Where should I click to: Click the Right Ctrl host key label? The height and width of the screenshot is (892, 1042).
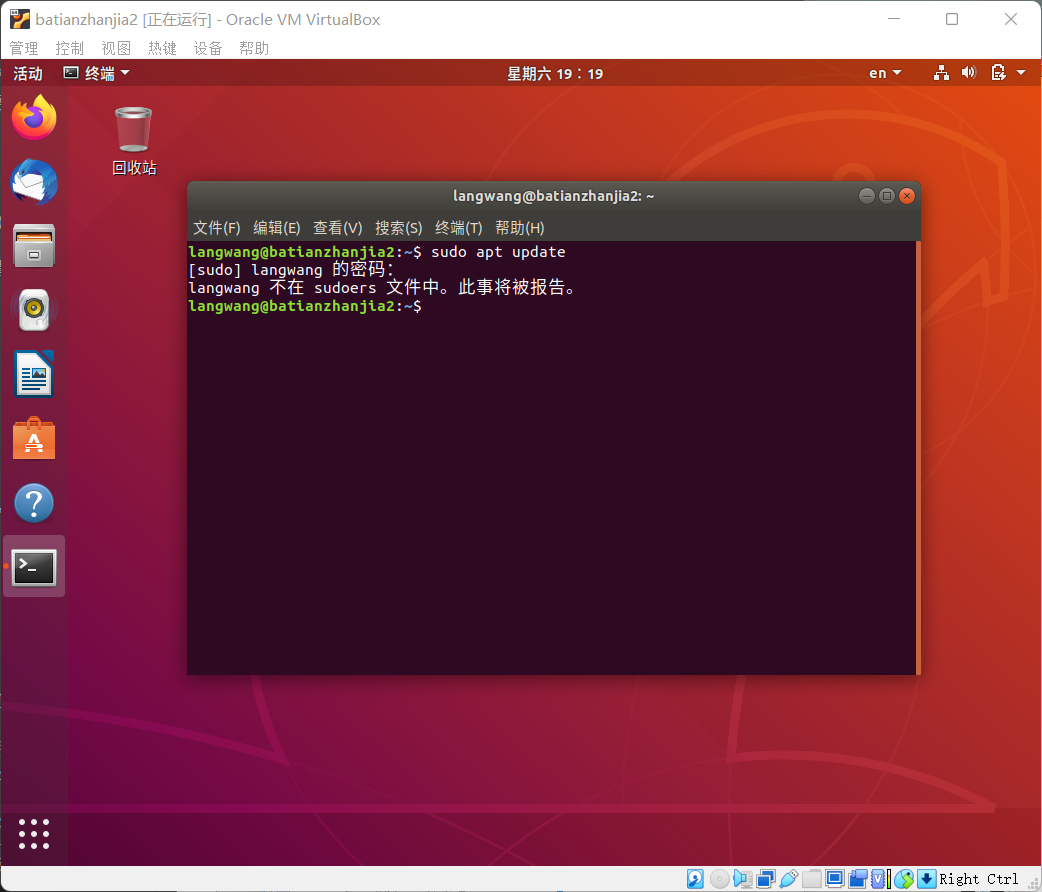click(979, 879)
